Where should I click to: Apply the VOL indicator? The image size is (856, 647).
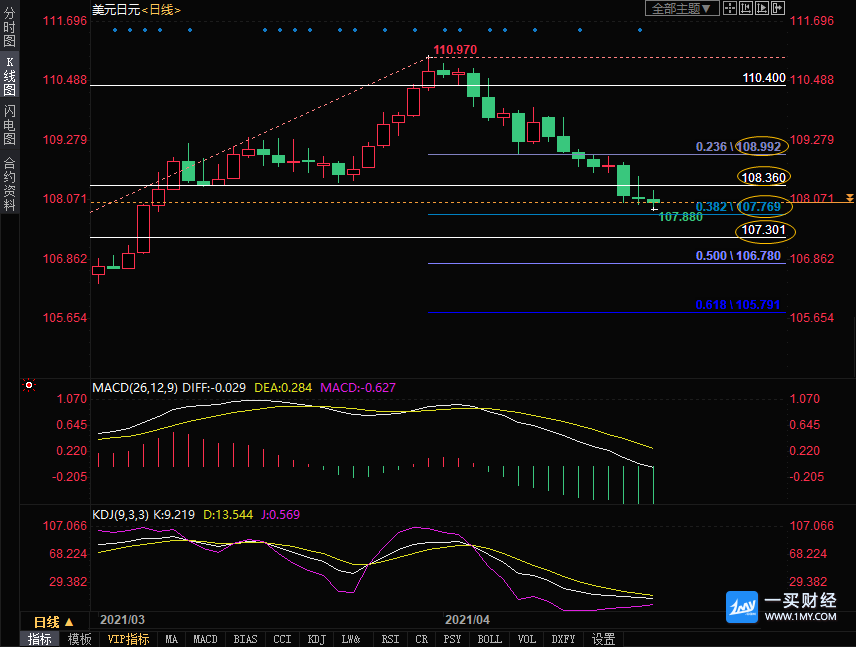coord(527,639)
